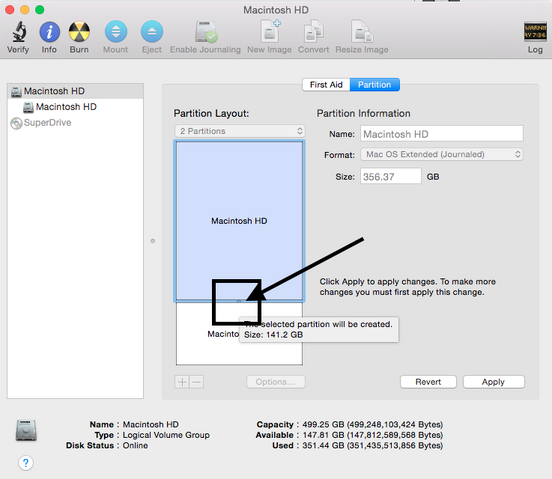The image size is (552, 479).
Task: Select the Burn toolbar icon
Action: pos(79,32)
